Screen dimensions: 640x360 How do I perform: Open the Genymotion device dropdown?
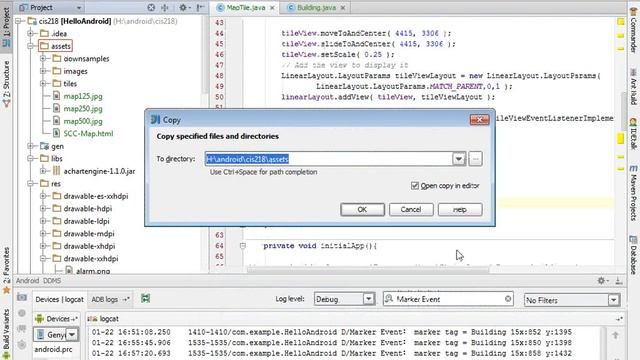(72, 335)
